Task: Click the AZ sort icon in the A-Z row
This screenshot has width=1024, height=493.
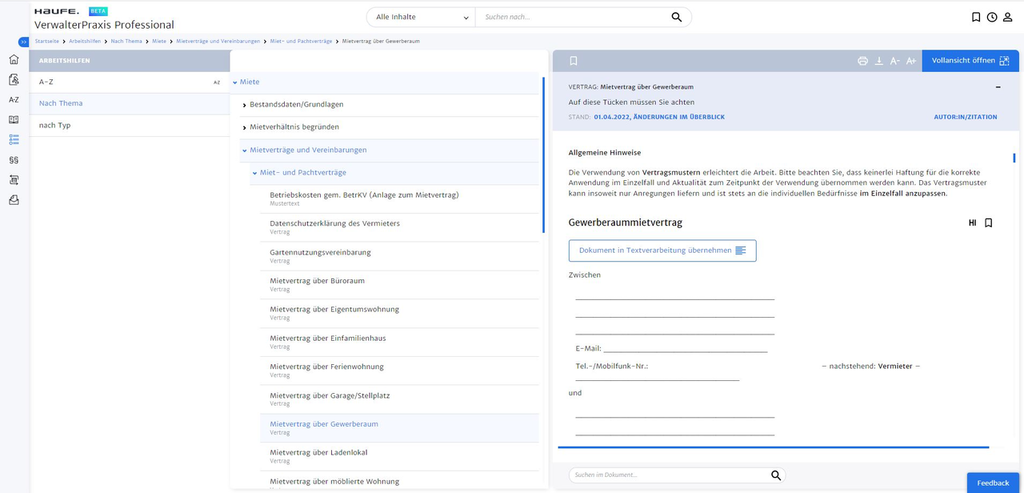Action: [217, 82]
